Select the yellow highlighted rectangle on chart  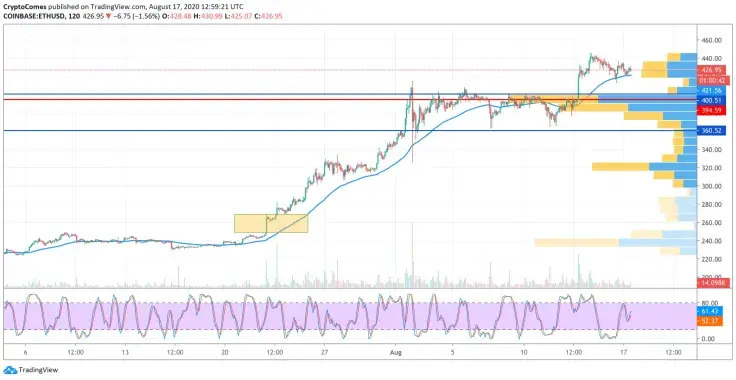[x=271, y=223]
